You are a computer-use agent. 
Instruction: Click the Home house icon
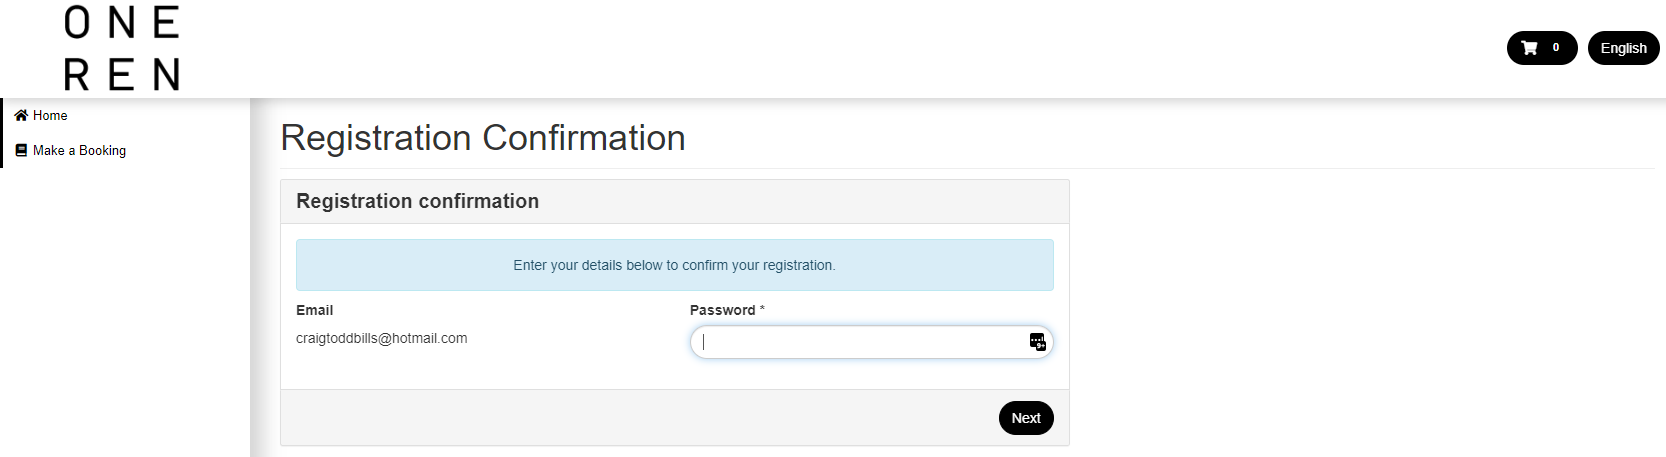pyautogui.click(x=21, y=116)
